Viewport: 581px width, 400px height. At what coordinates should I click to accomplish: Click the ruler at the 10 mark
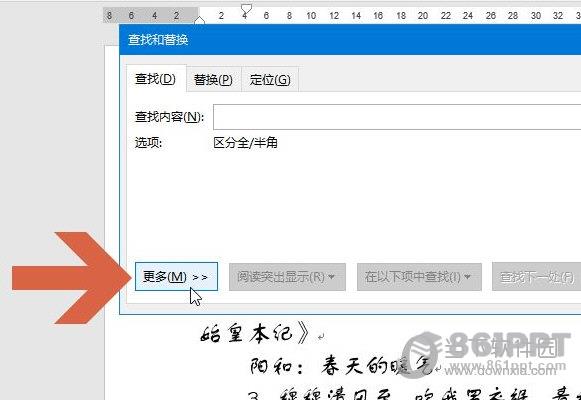click(x=311, y=16)
